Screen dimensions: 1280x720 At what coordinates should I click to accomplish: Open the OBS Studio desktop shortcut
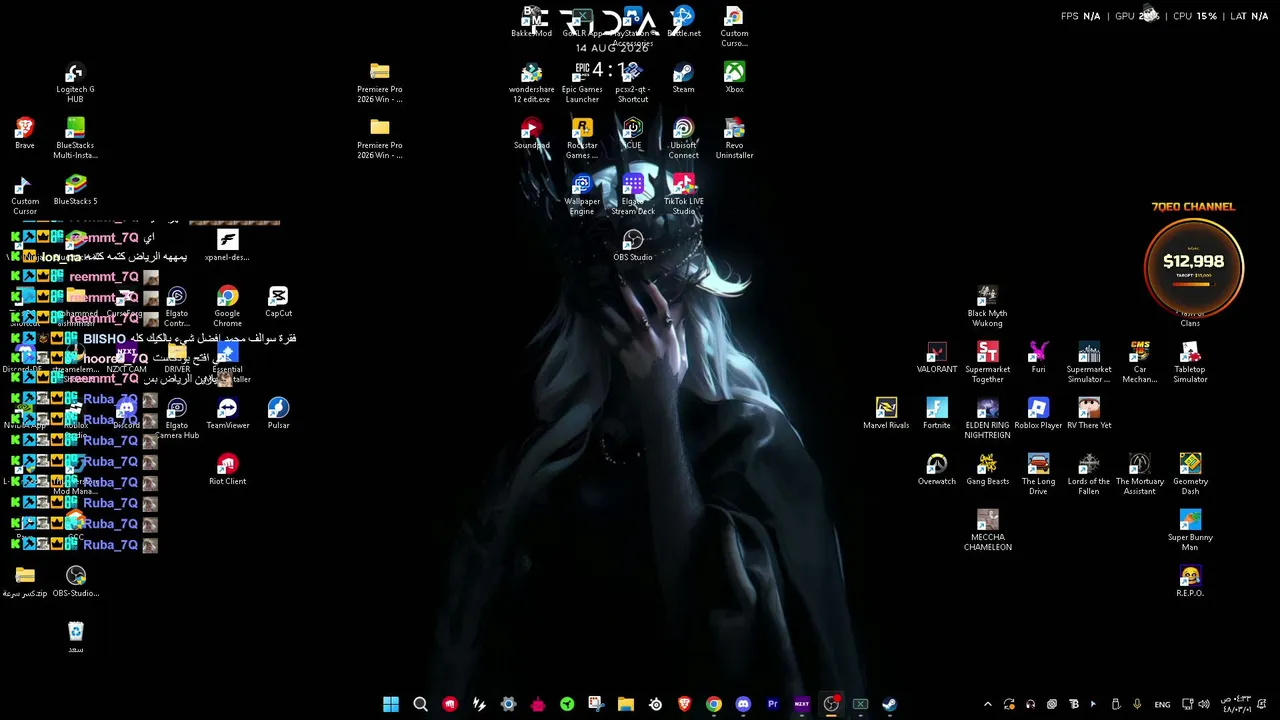click(632, 246)
